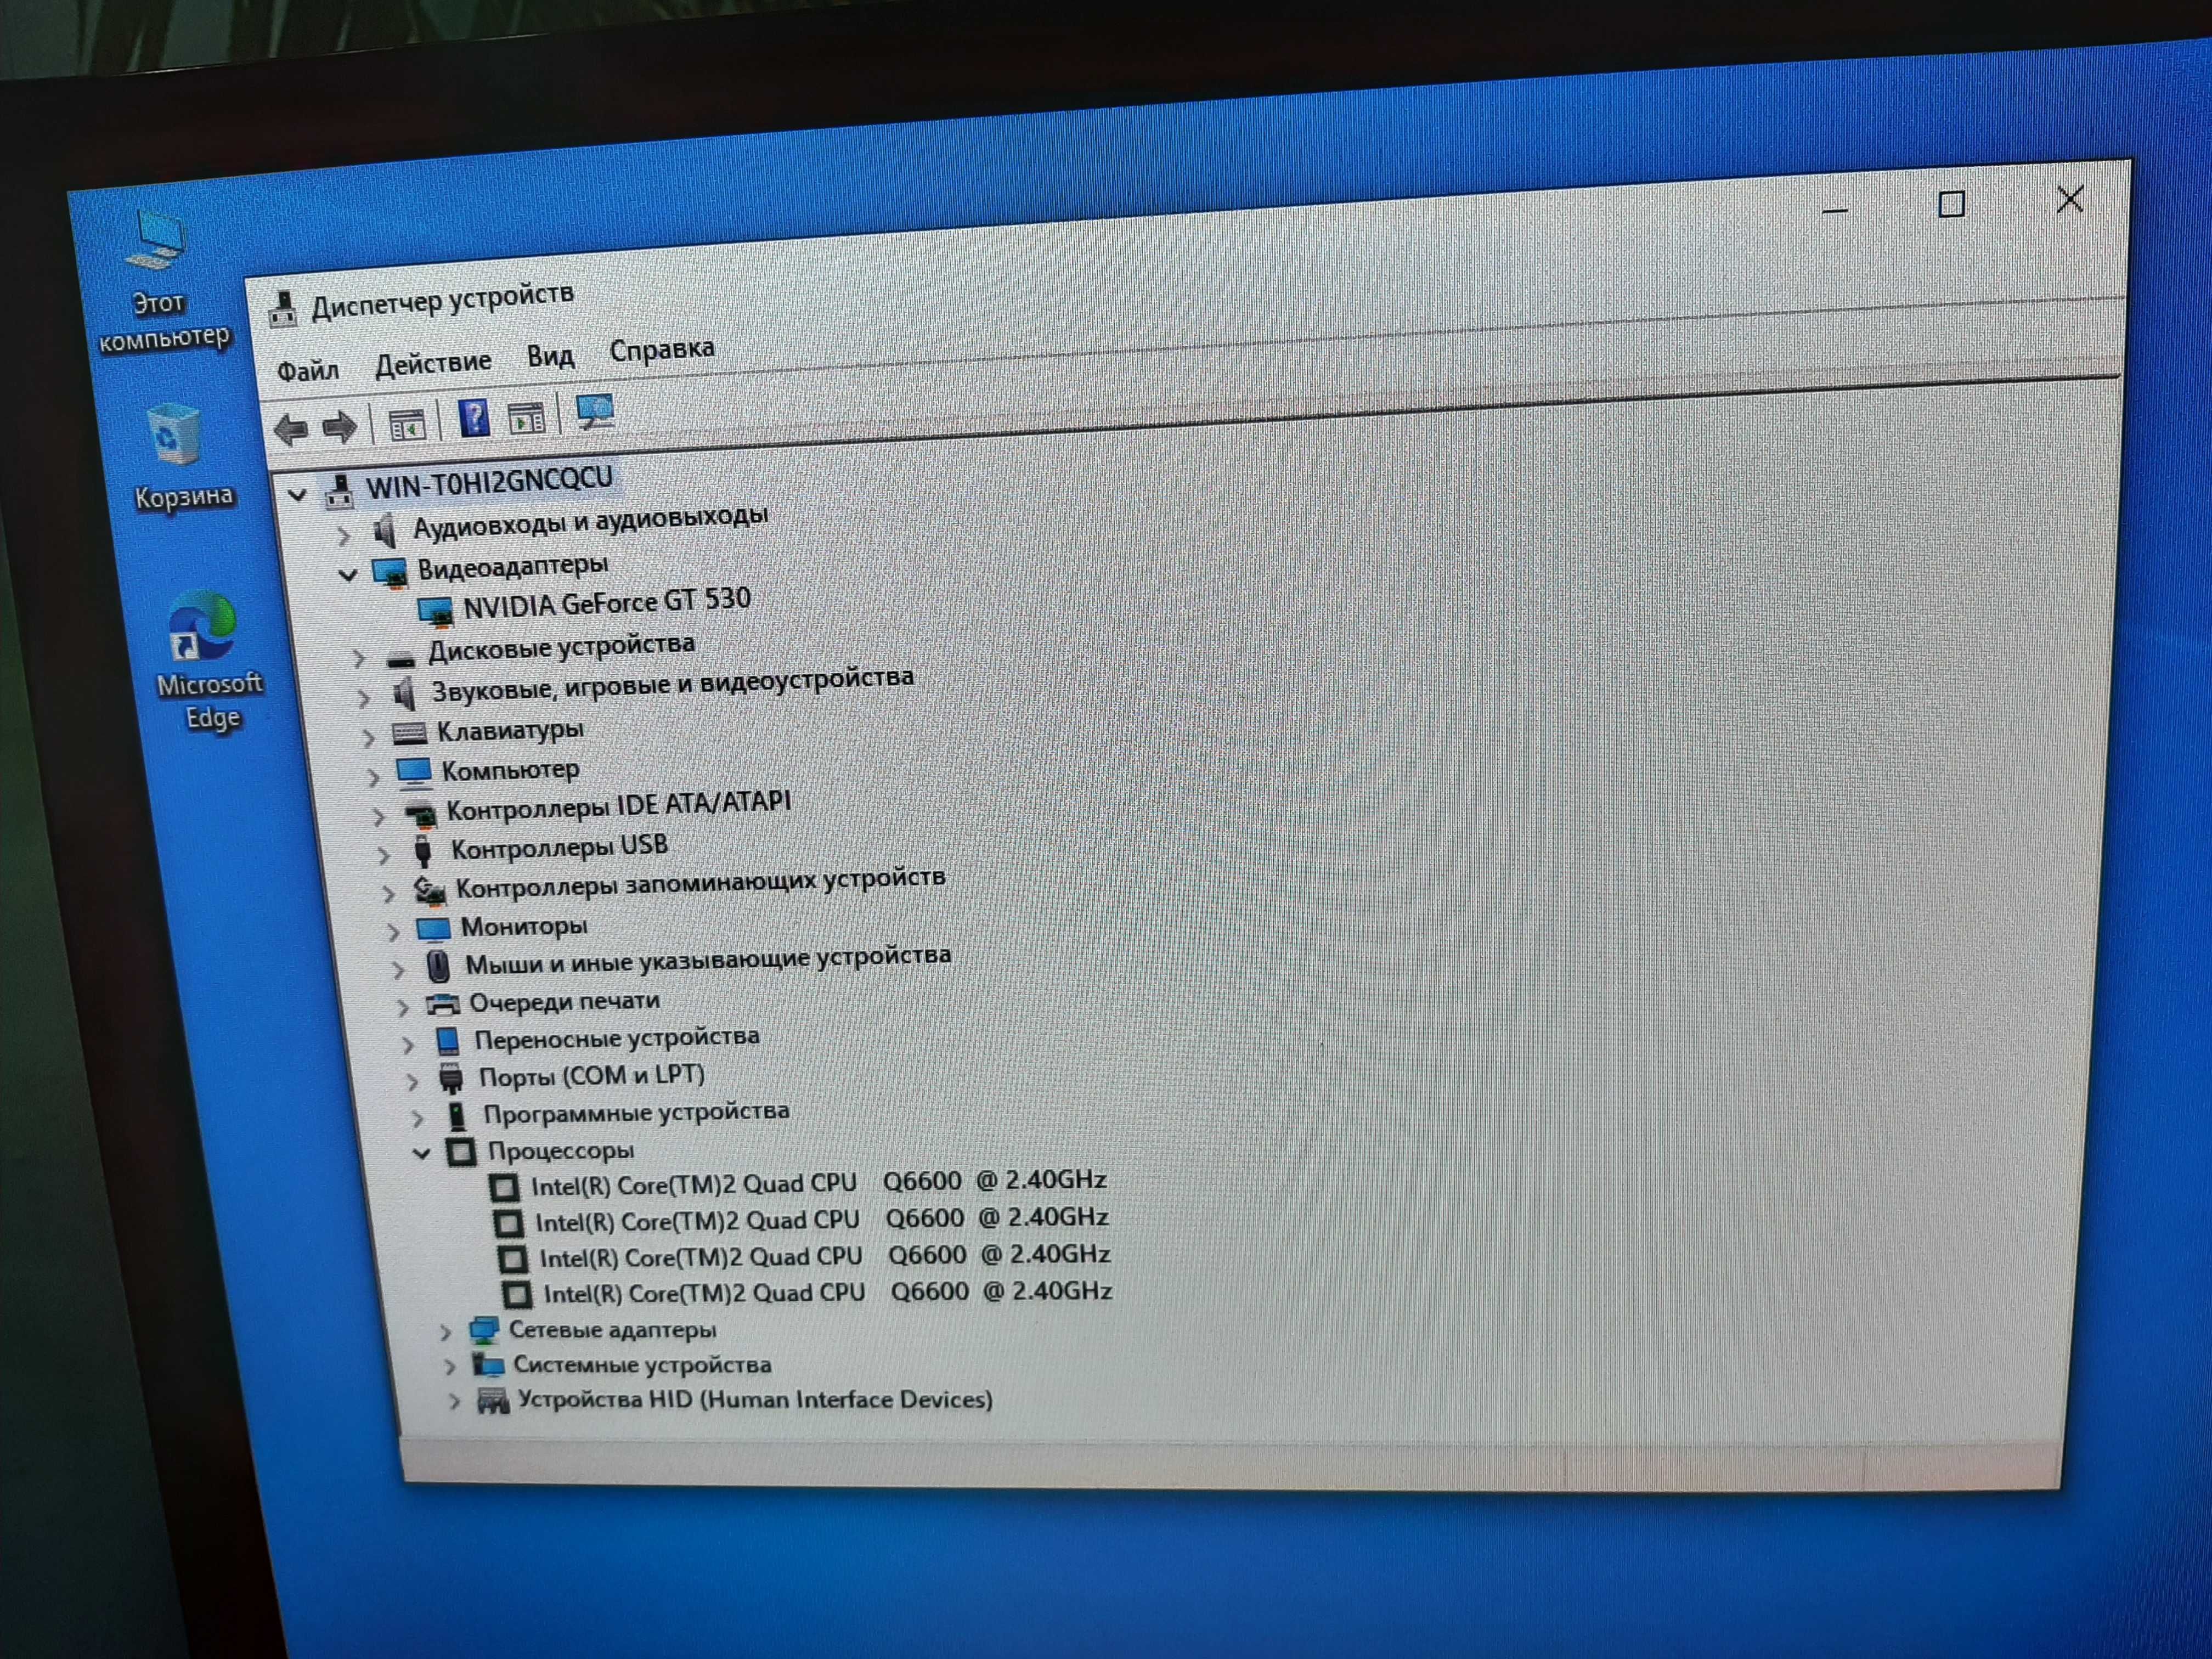Select the last Intel Core 2 Quad Q6600 entry

point(827,1293)
